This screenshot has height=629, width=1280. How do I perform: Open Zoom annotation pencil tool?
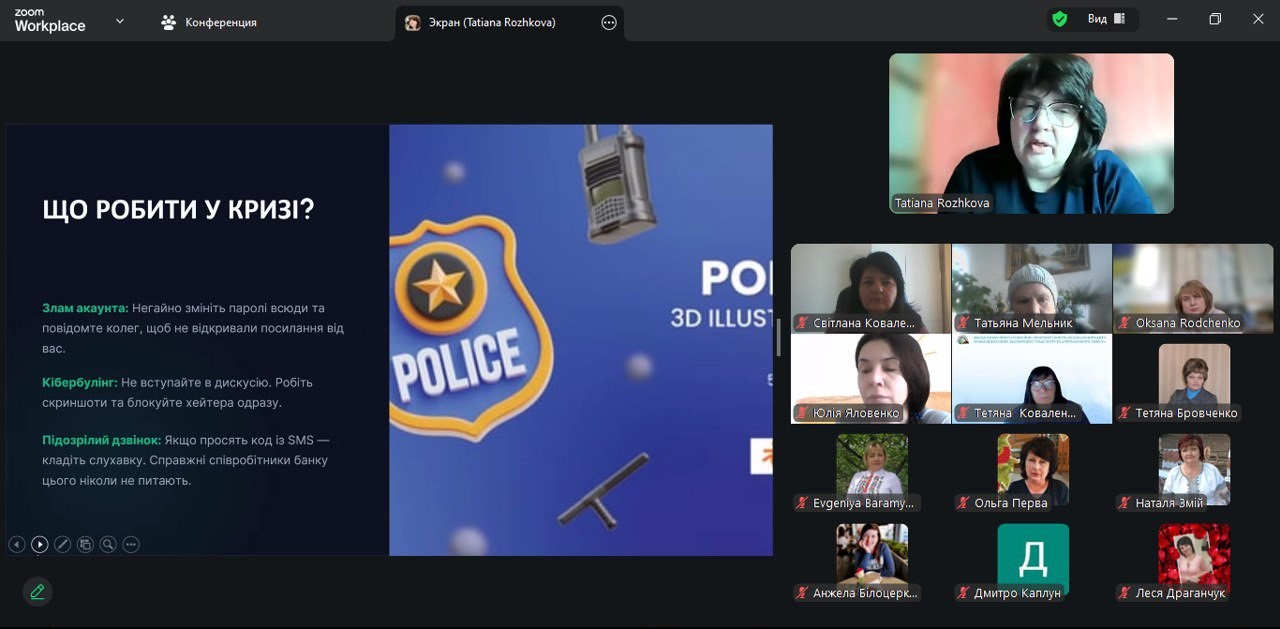(x=37, y=591)
